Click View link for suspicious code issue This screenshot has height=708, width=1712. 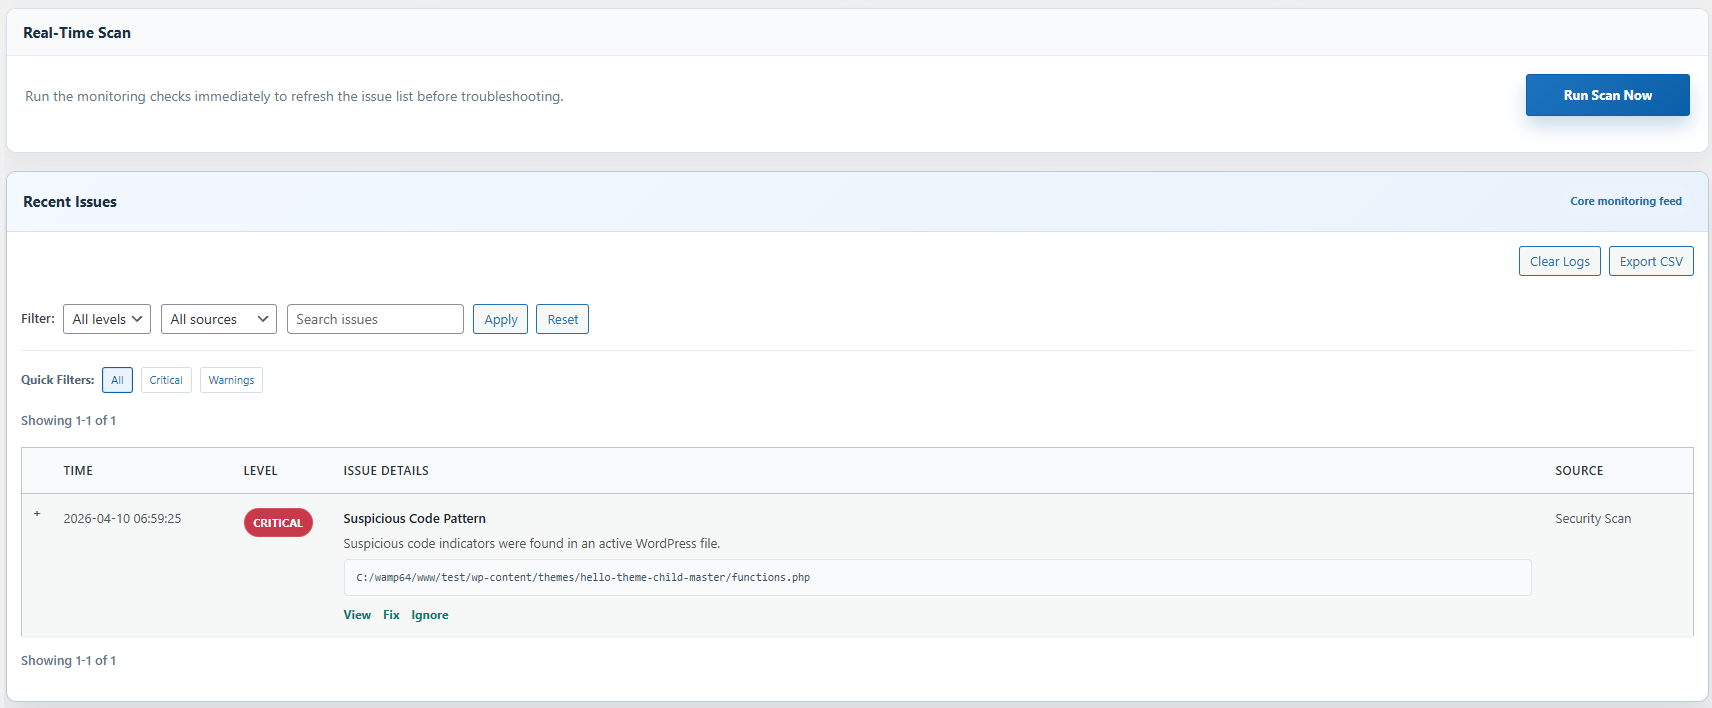pyautogui.click(x=357, y=615)
